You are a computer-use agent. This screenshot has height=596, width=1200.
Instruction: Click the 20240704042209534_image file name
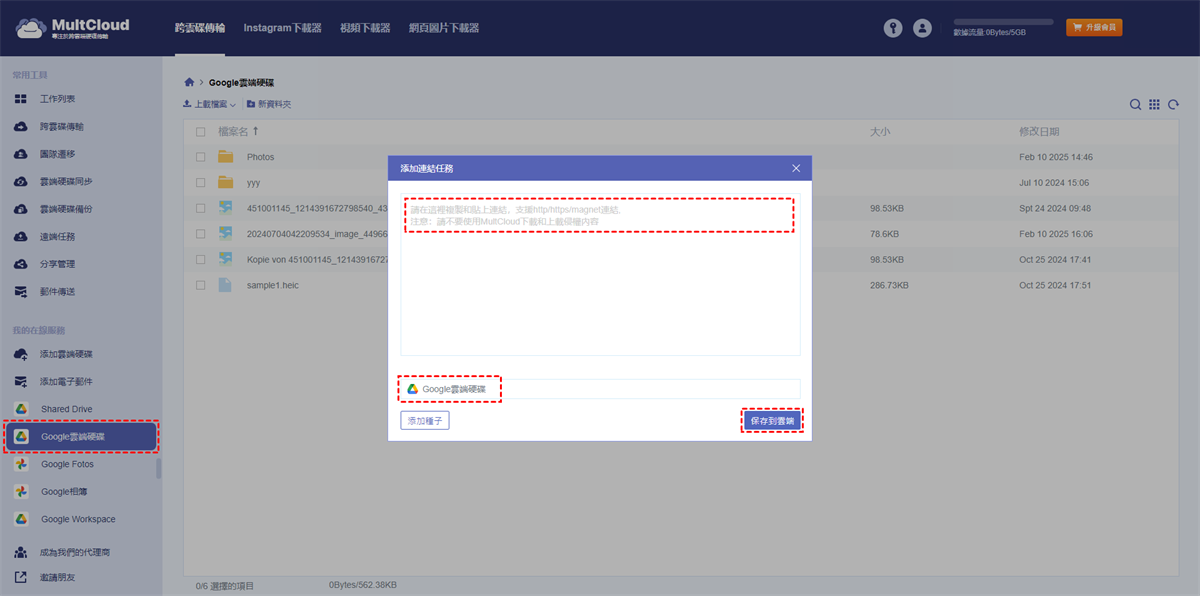[317, 234]
